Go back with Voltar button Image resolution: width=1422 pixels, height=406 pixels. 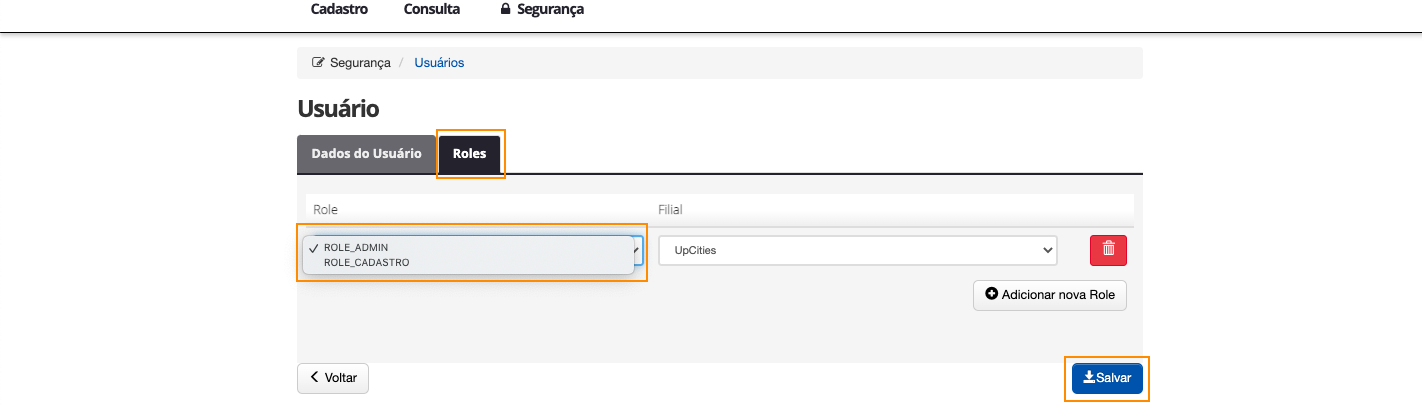(333, 378)
